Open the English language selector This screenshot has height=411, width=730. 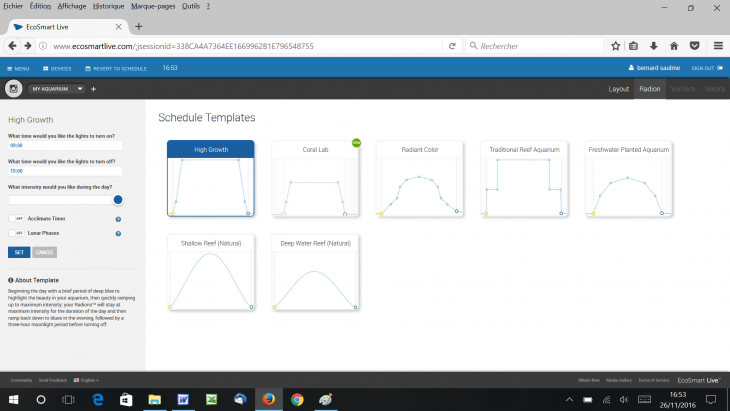click(x=86, y=380)
